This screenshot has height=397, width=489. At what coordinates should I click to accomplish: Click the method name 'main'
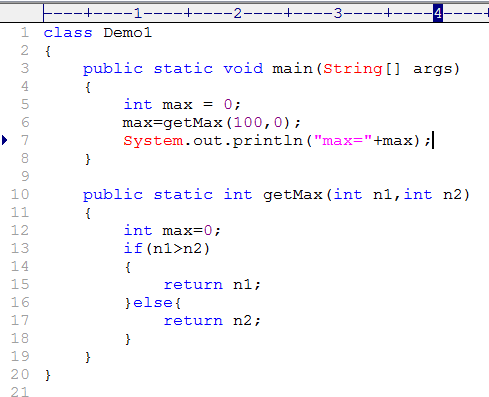(292, 69)
